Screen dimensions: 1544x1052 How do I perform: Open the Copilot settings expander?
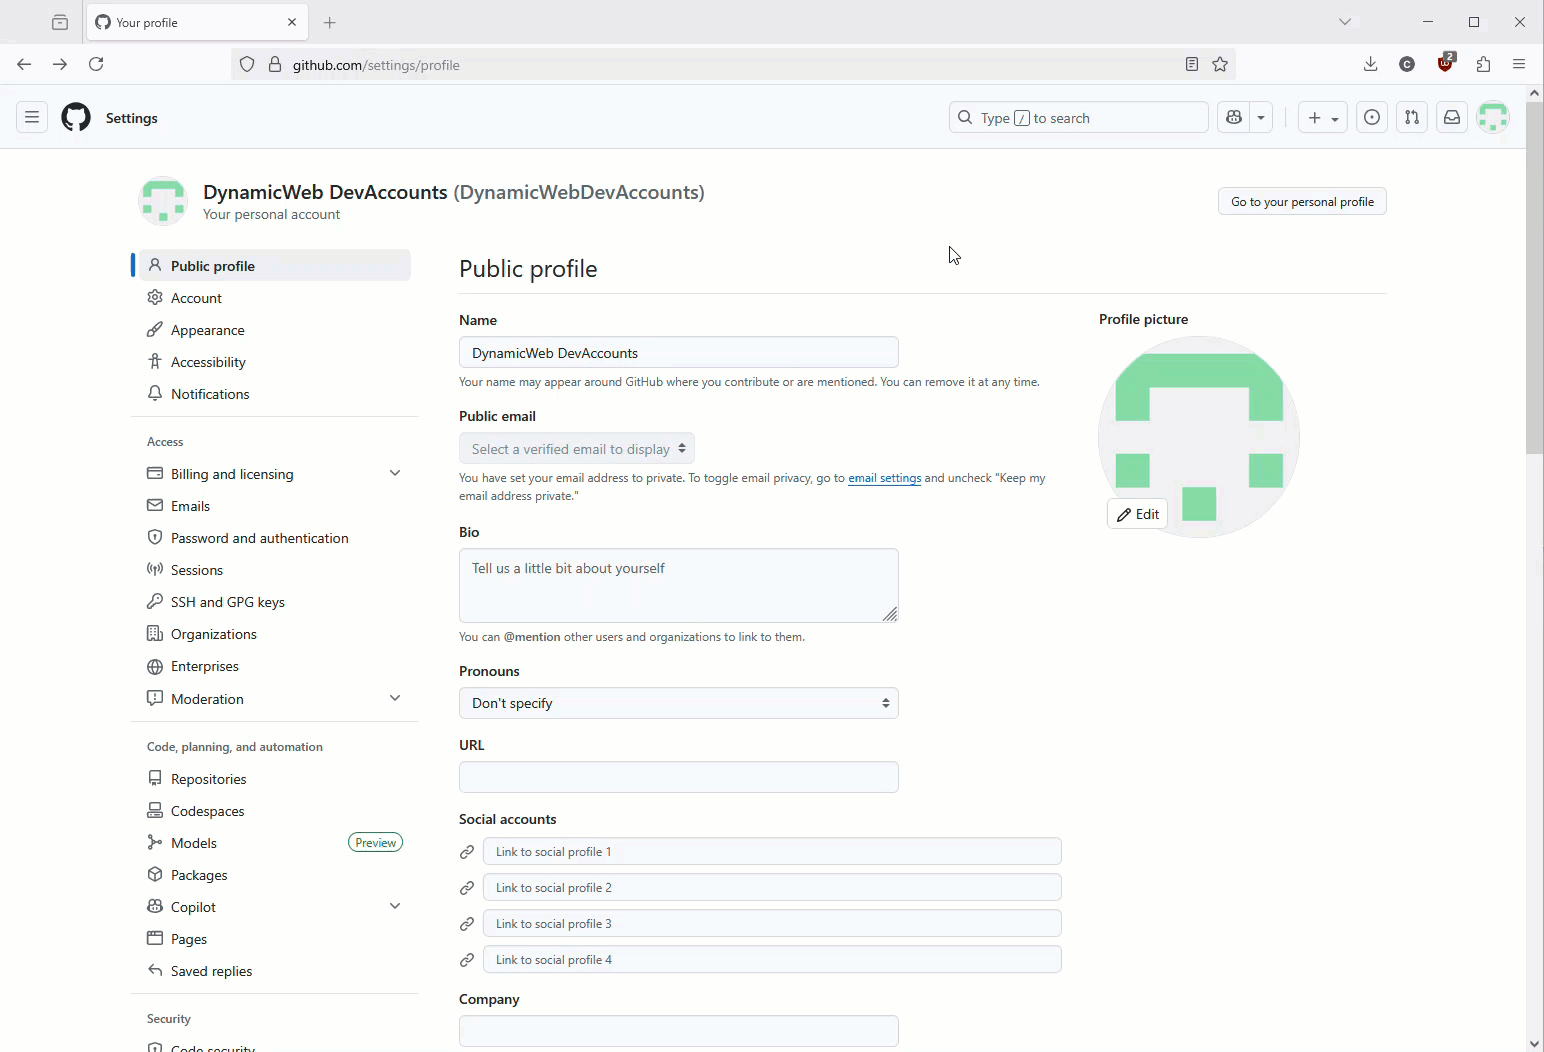point(395,905)
